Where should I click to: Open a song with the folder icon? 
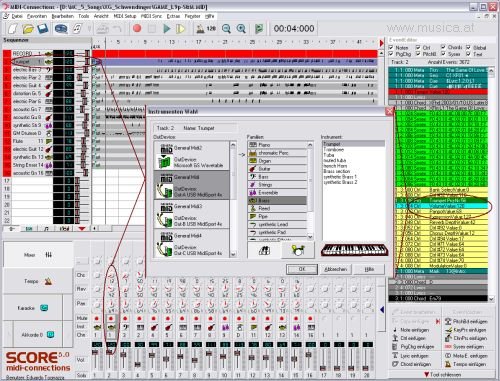[x=28, y=29]
